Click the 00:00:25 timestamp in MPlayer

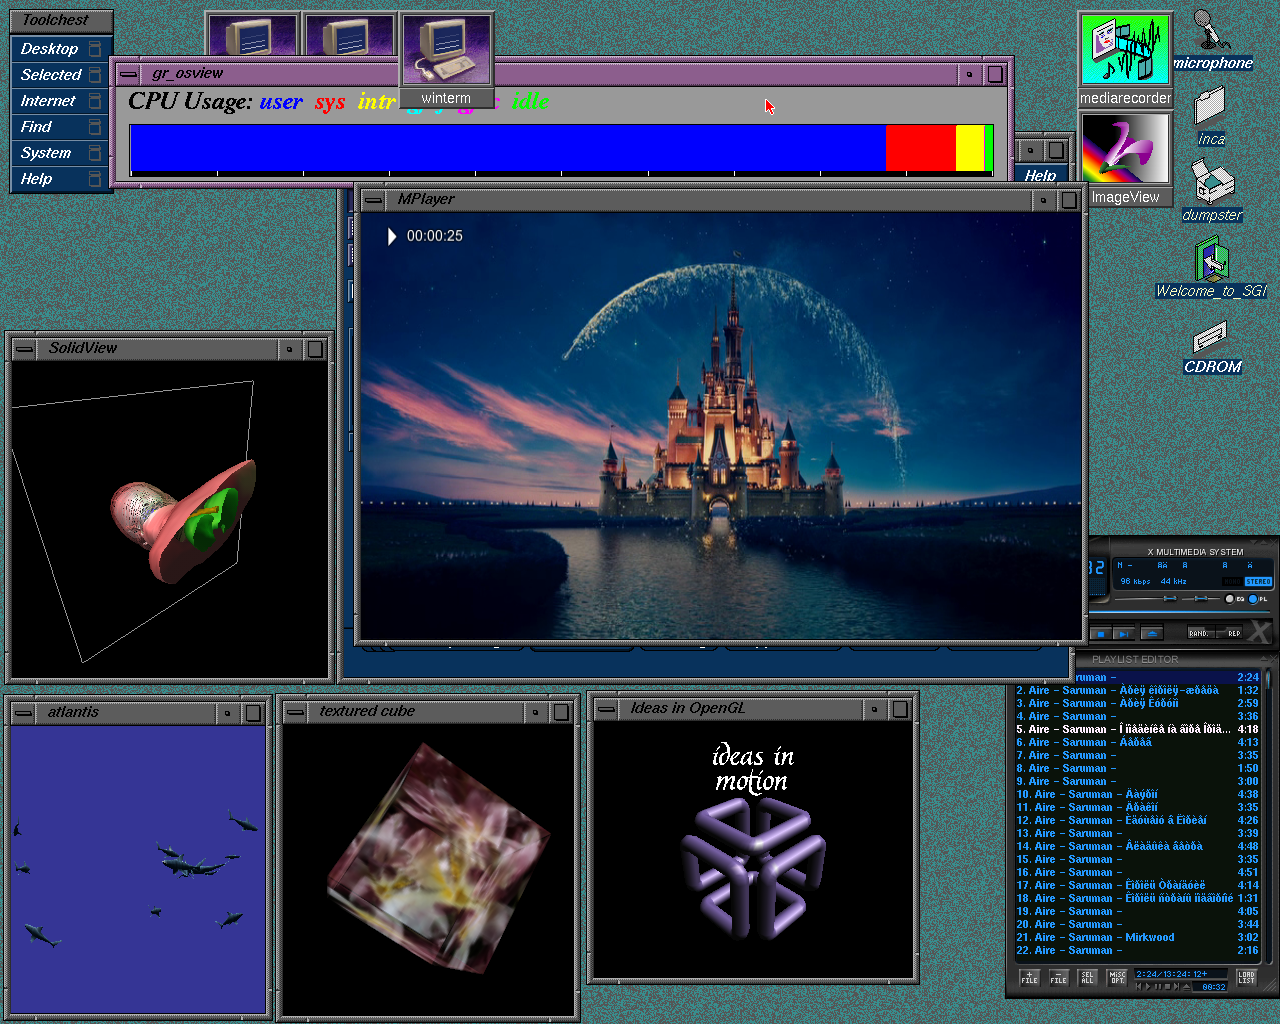(434, 236)
